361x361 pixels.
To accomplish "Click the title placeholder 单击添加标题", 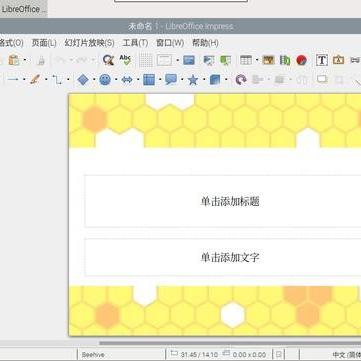I will 230,202.
